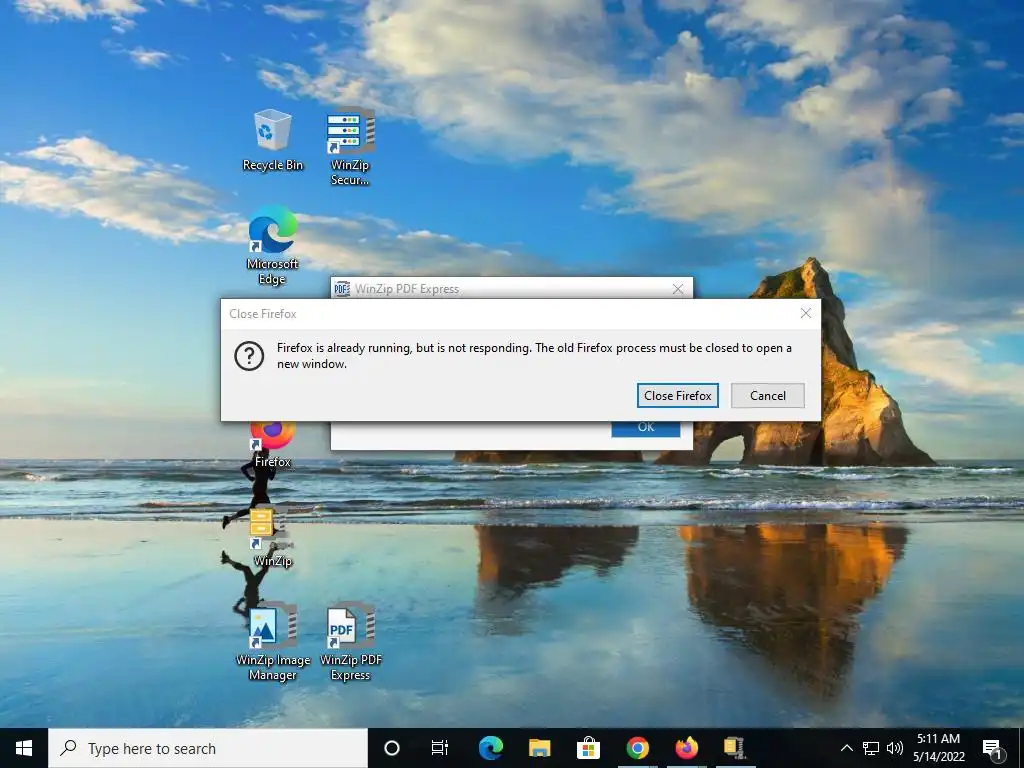Open the network status tray icon
1024x768 pixels.
pyautogui.click(x=871, y=748)
